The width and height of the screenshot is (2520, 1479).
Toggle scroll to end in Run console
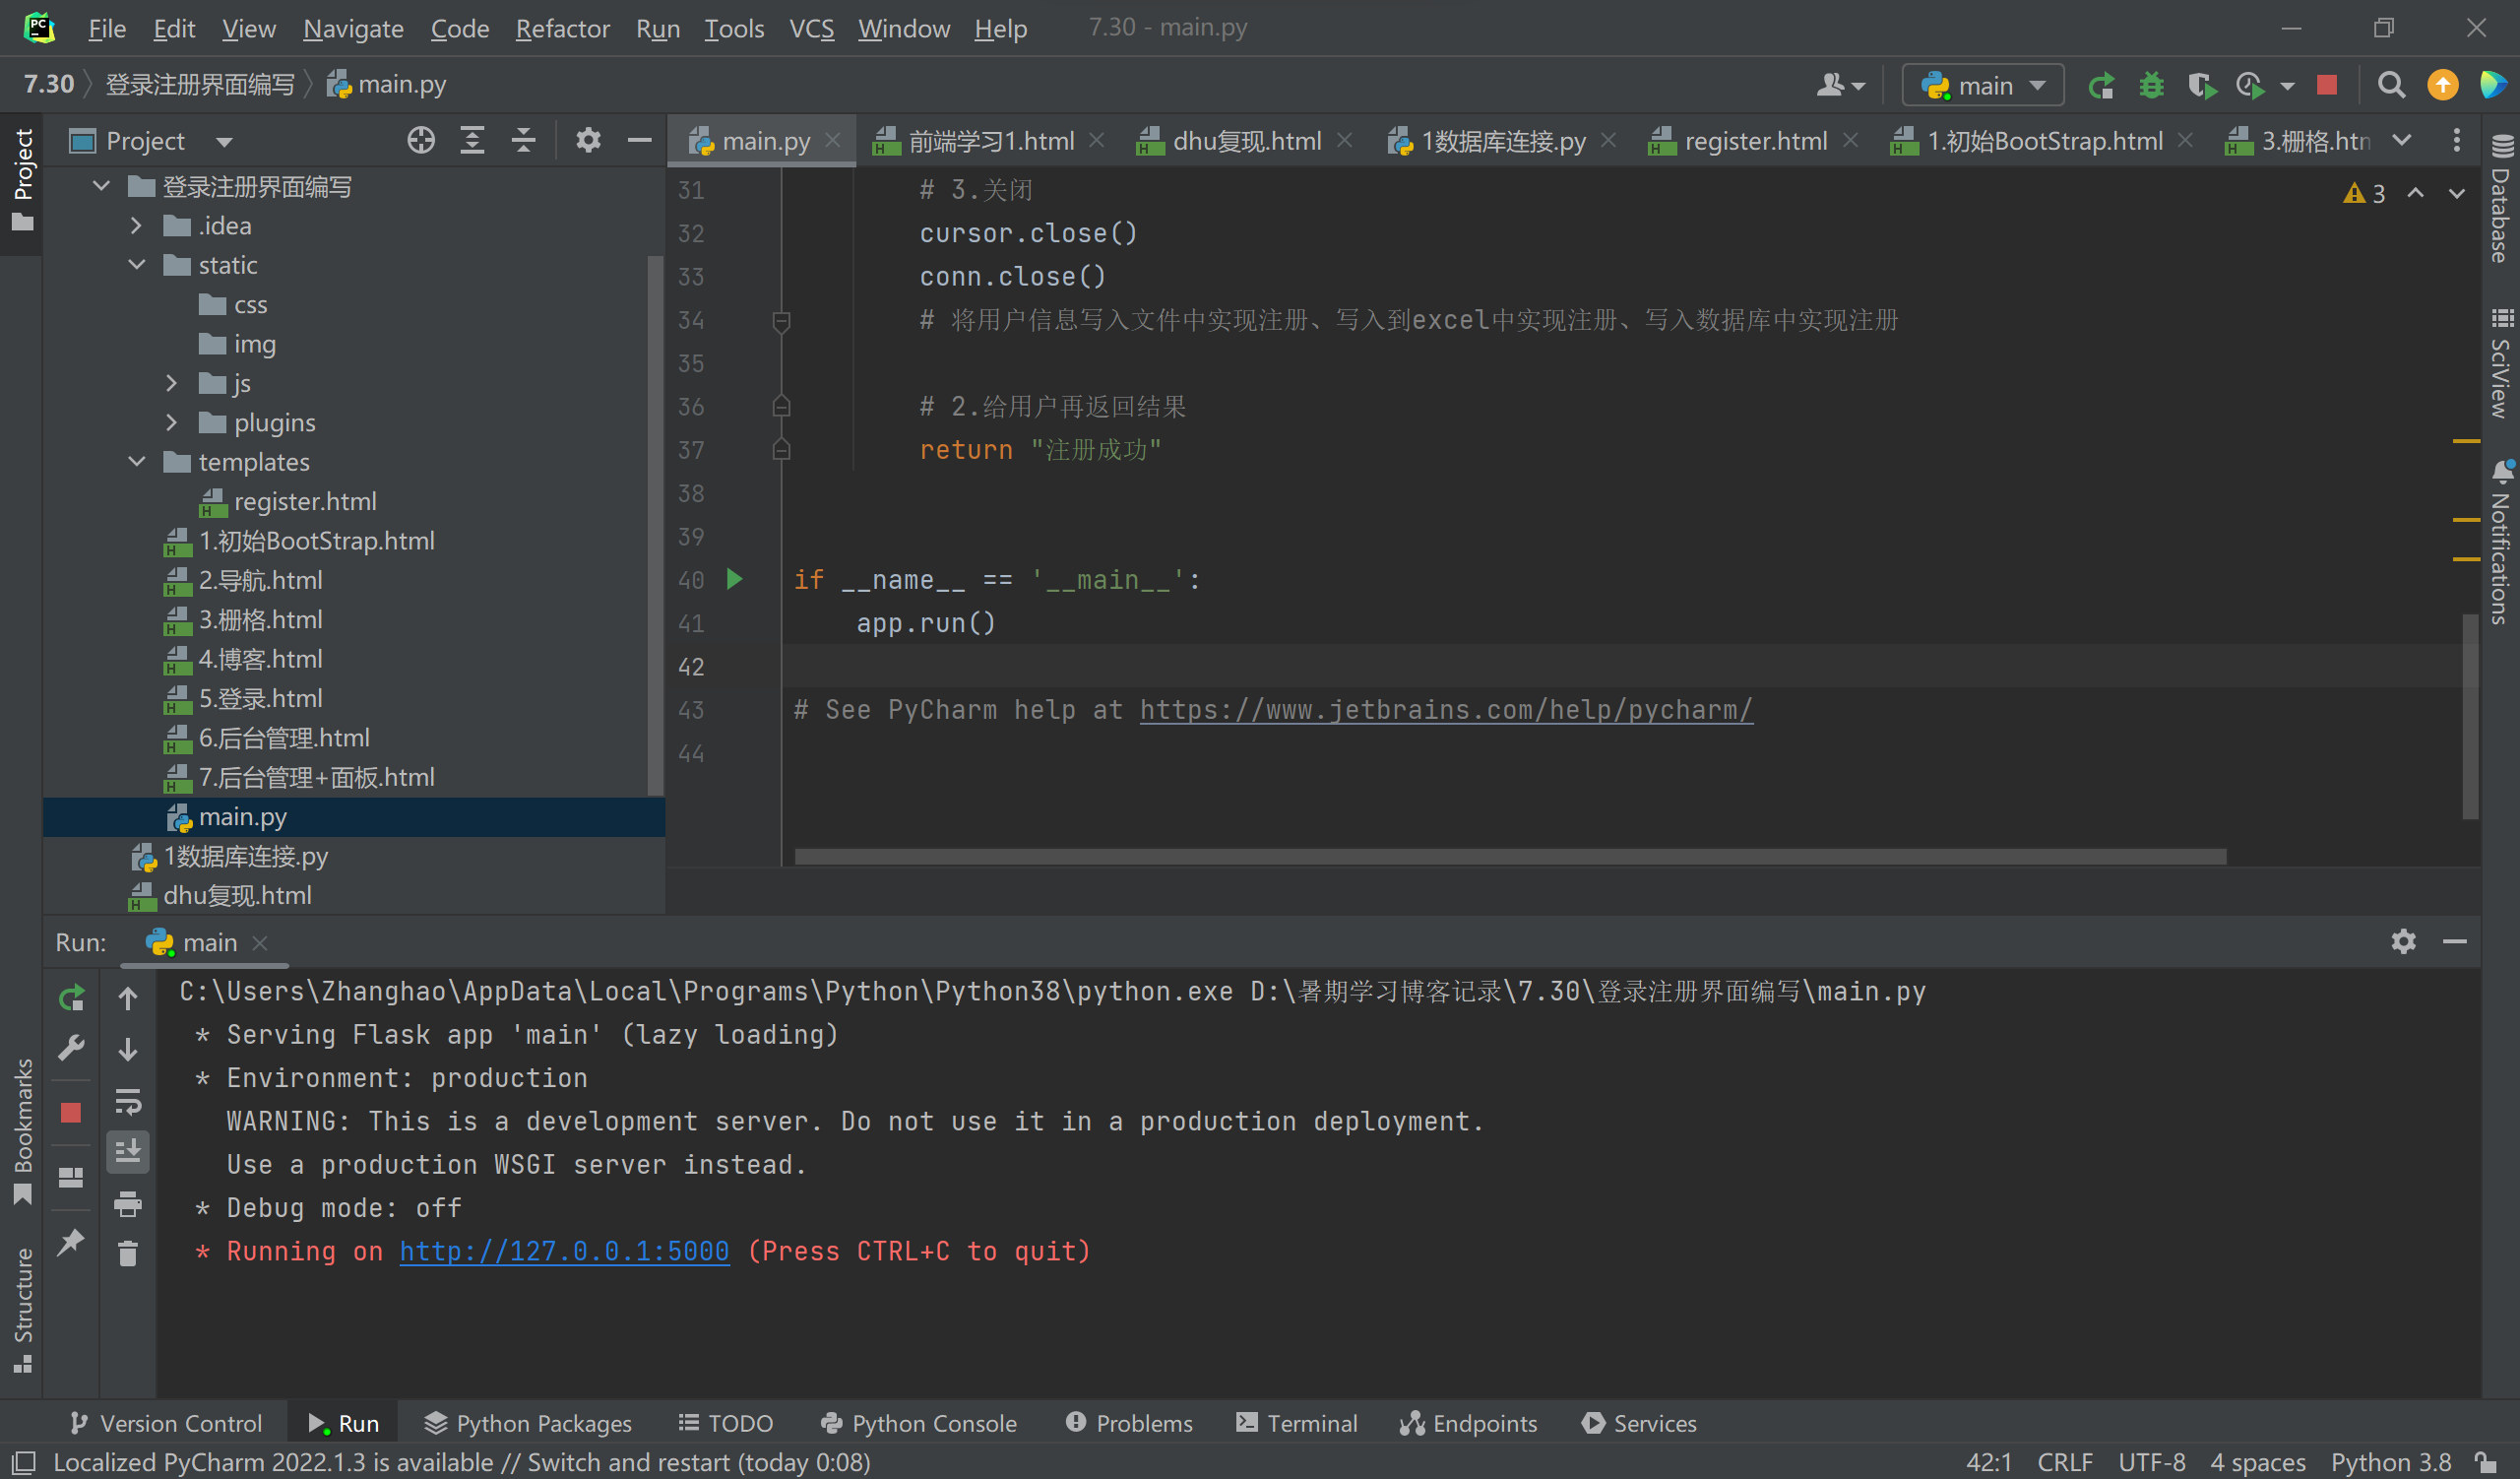128,1152
